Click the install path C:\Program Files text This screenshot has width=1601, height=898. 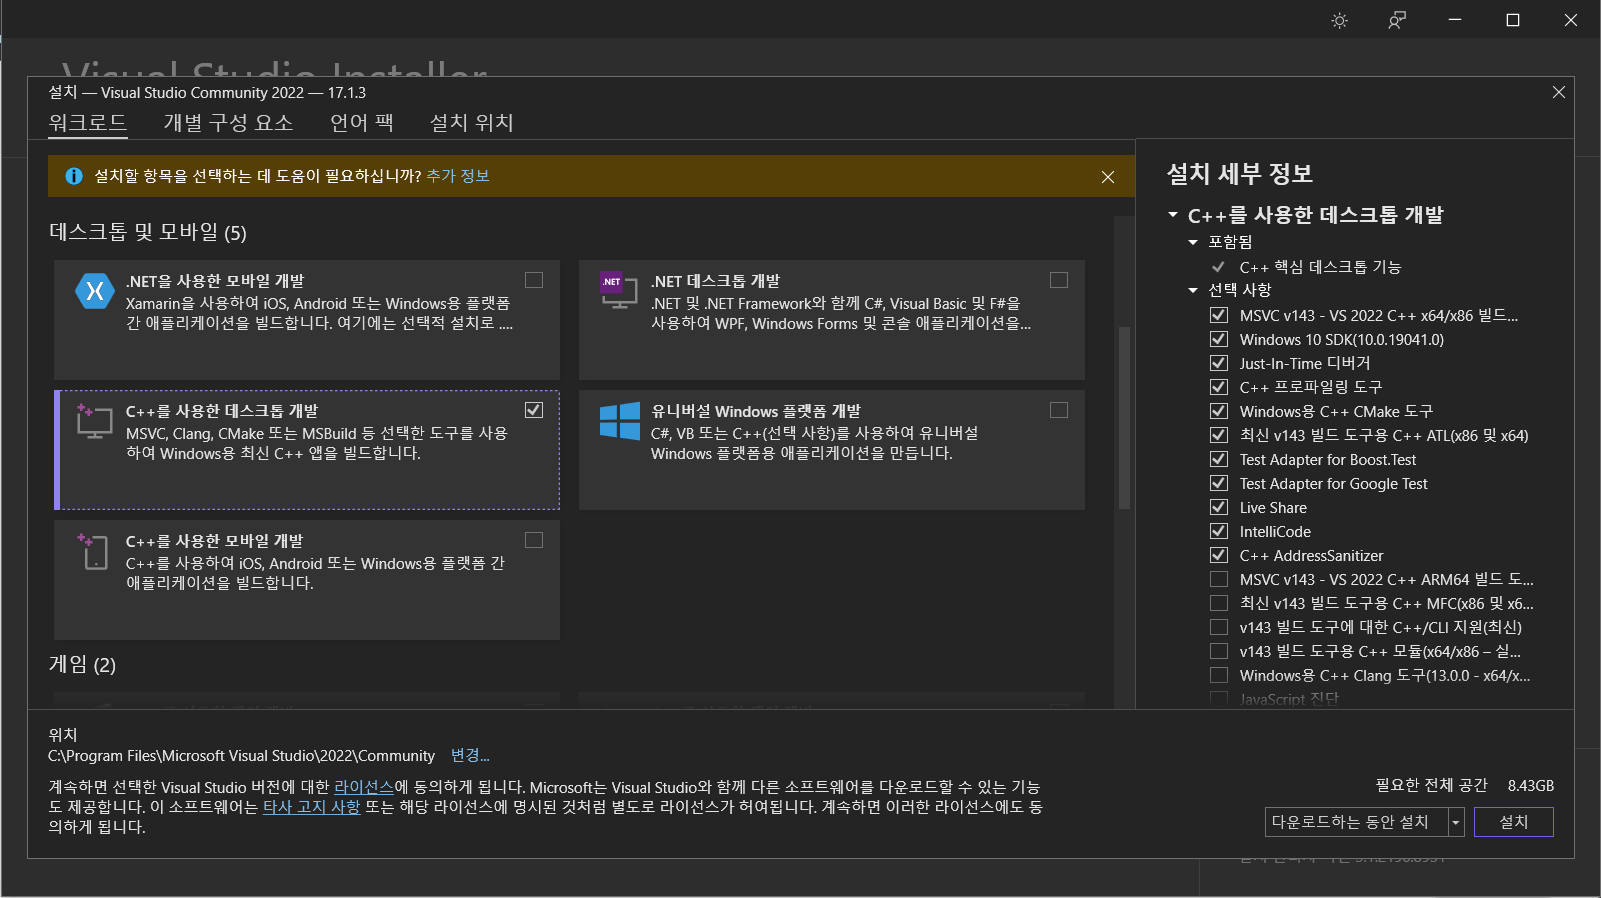(241, 756)
